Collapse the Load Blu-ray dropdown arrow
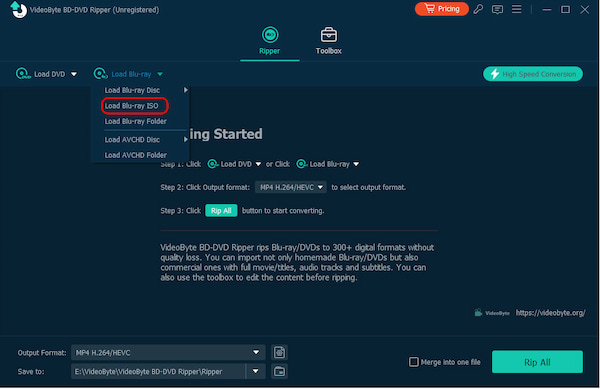The image size is (600, 389). tap(160, 74)
